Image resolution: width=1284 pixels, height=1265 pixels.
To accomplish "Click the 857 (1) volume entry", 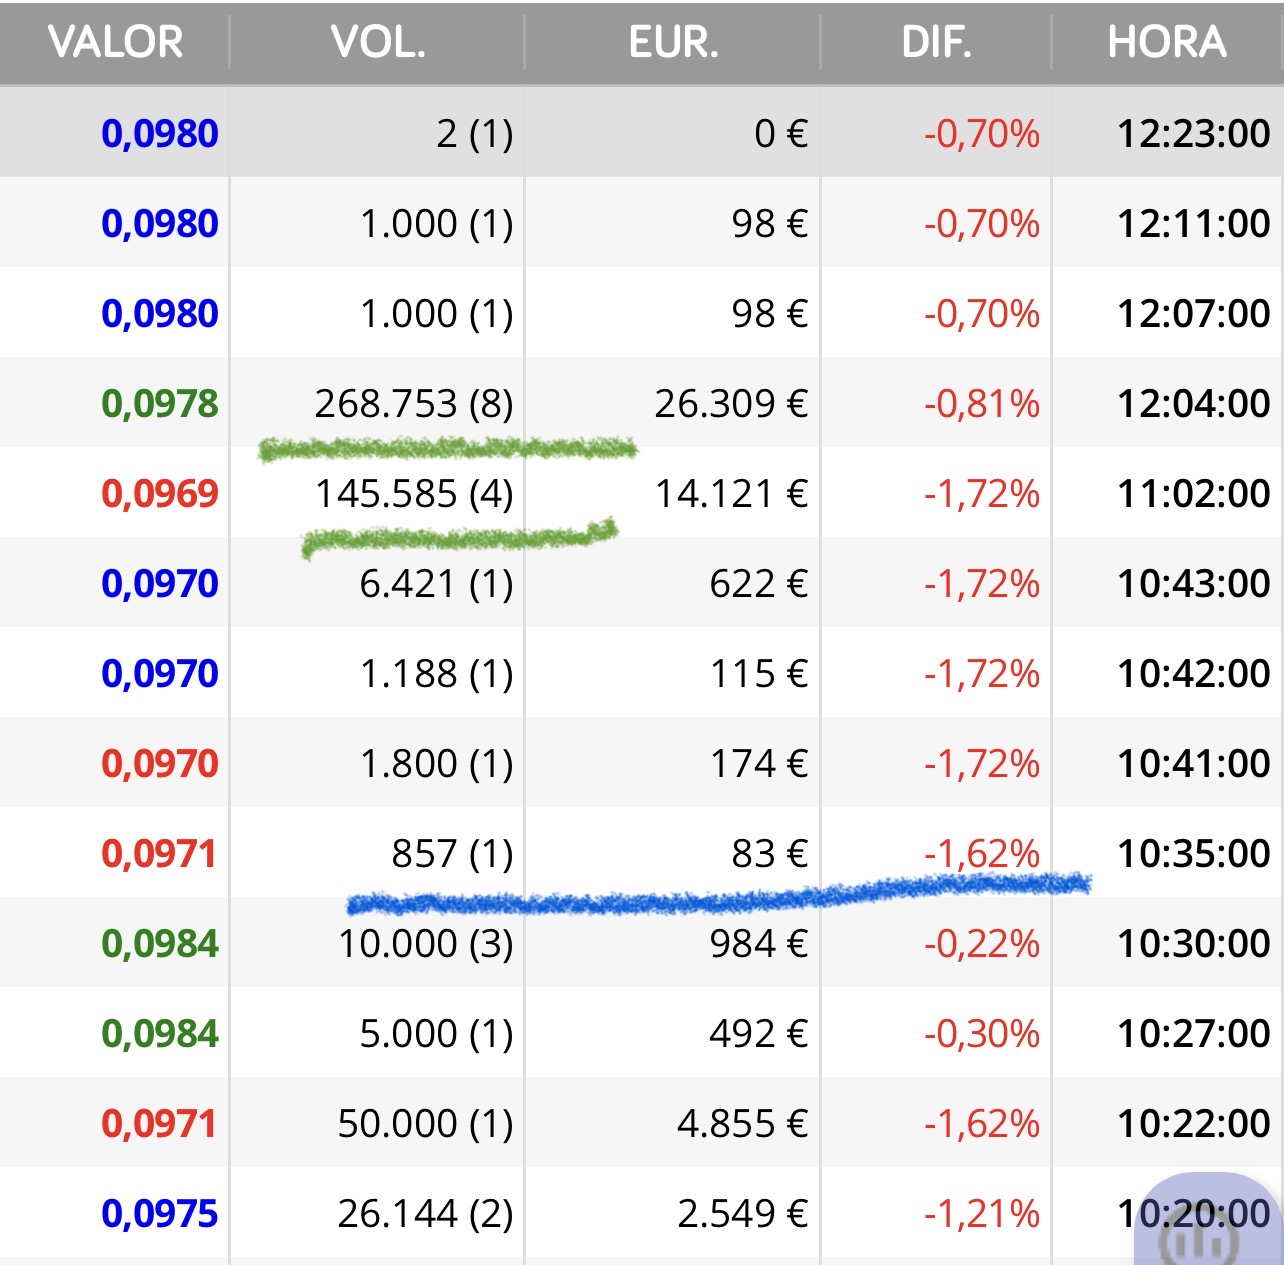I will tap(451, 853).
